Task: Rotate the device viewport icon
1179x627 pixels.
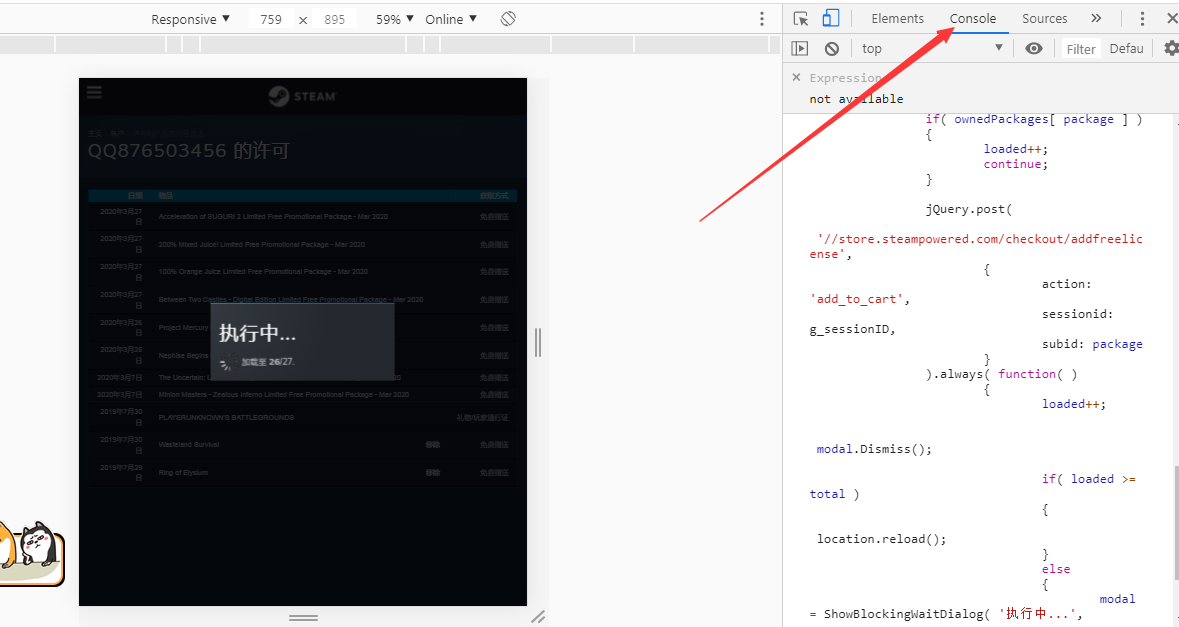Action: click(x=508, y=19)
